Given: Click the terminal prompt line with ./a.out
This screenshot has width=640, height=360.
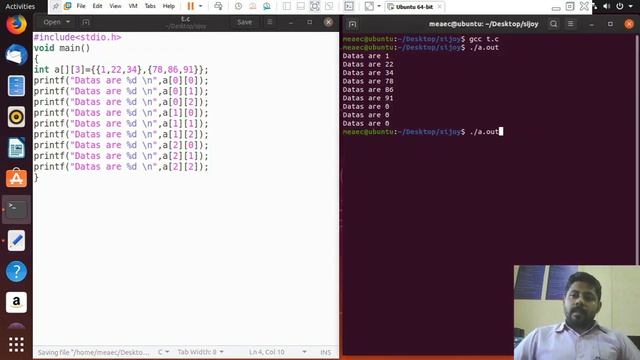Looking at the screenshot, I should coord(422,131).
